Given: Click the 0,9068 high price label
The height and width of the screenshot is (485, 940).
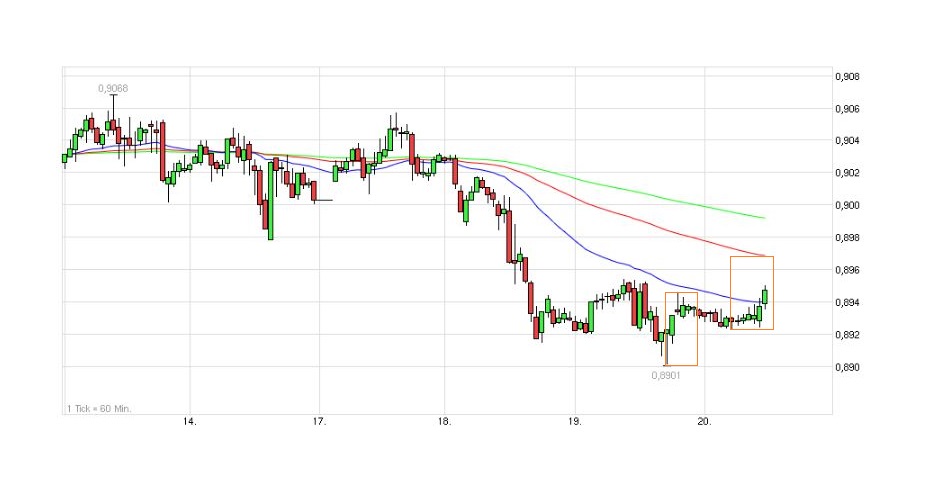Looking at the screenshot, I should tap(113, 88).
